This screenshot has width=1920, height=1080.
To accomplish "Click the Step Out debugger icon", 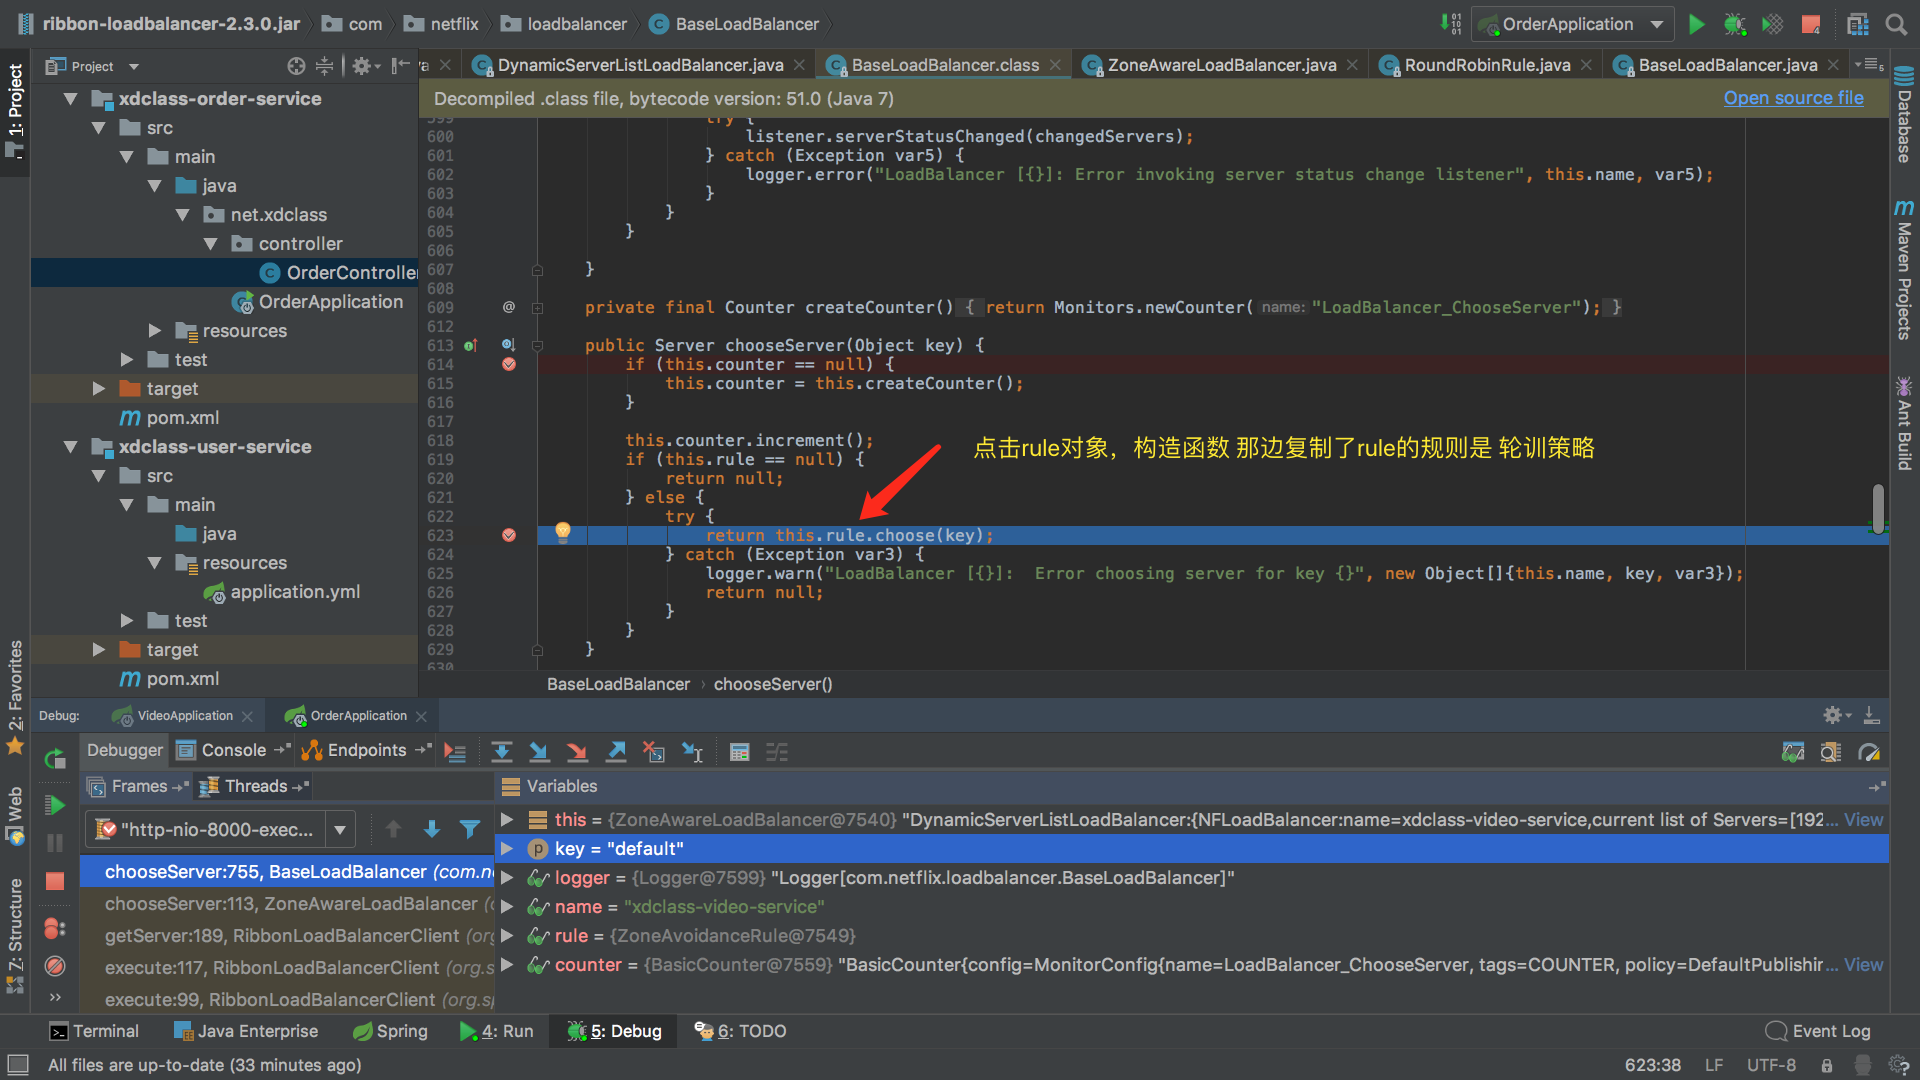I will click(617, 752).
